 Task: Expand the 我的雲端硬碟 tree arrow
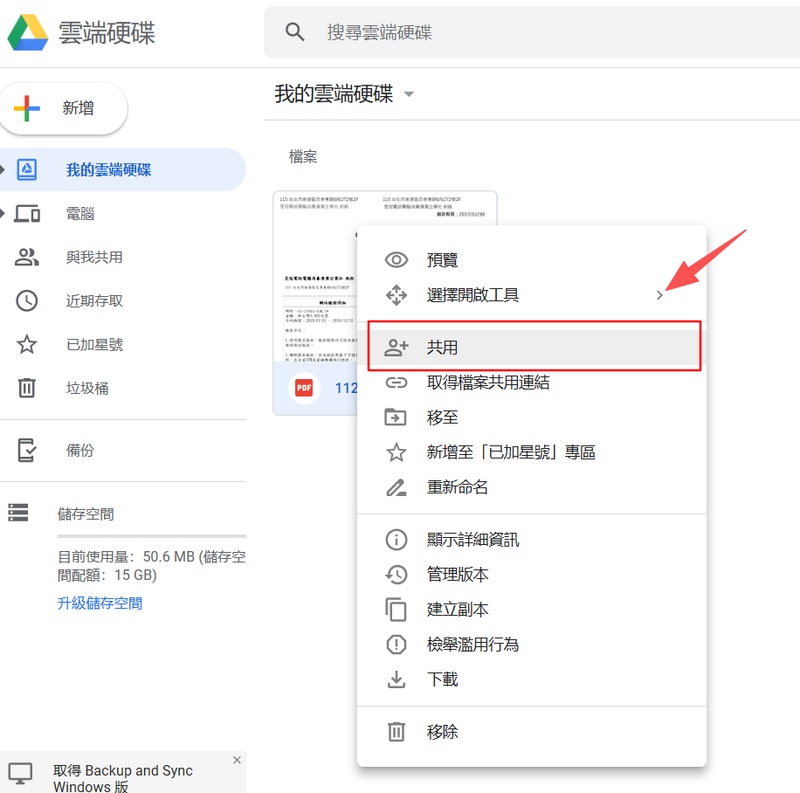[4, 170]
